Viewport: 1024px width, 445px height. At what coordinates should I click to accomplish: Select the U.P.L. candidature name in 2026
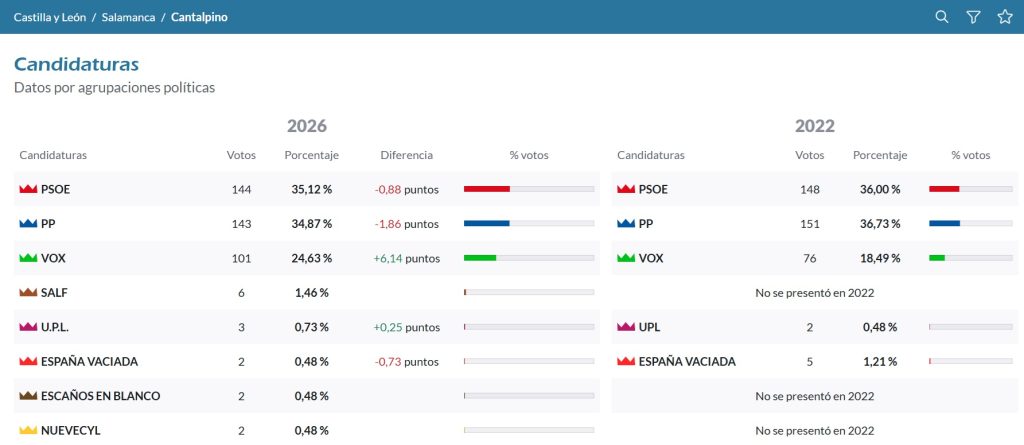(54, 327)
